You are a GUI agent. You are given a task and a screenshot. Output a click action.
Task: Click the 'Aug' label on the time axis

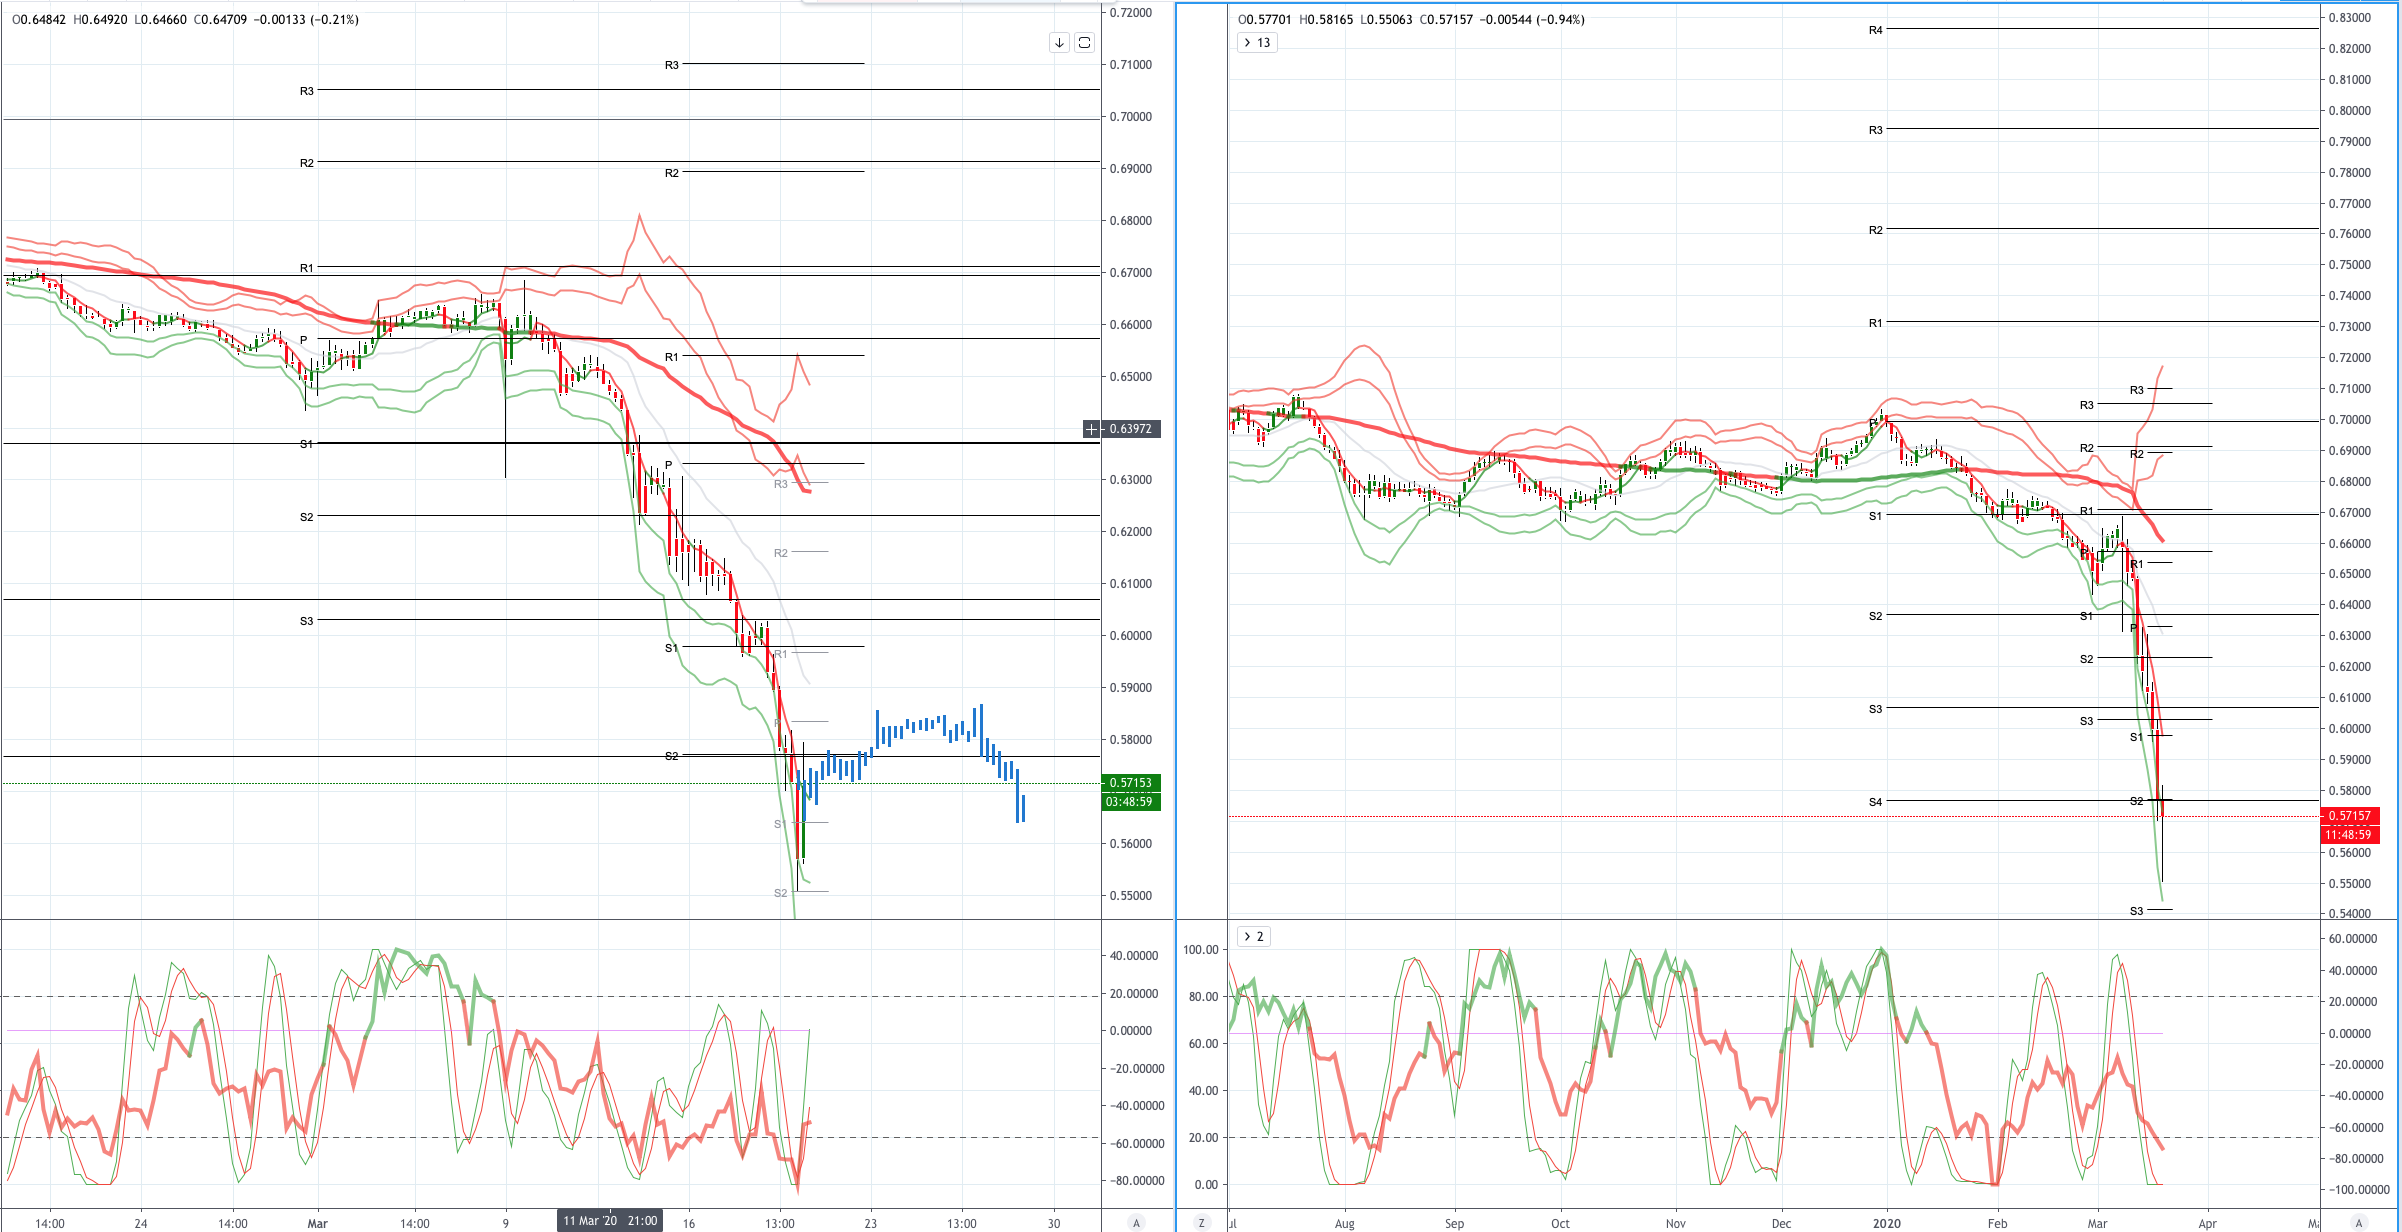(x=1345, y=1223)
